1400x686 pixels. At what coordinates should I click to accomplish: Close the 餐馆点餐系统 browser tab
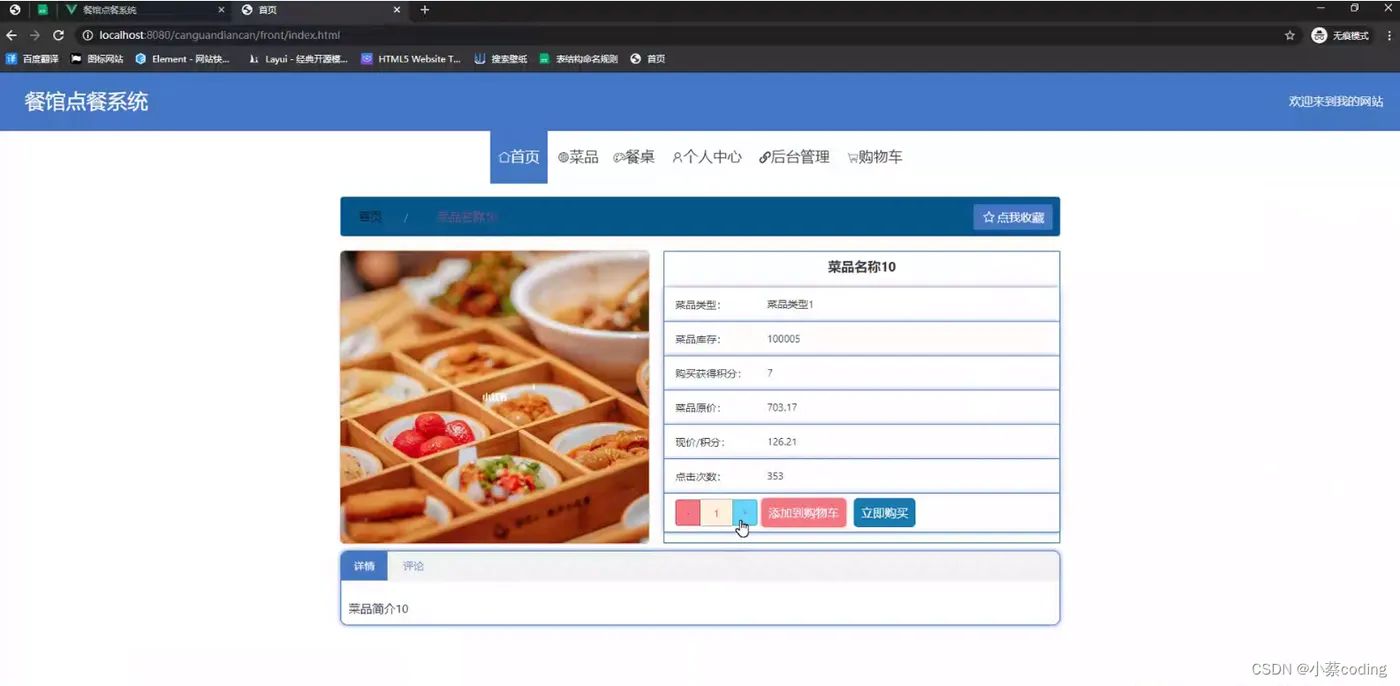(x=221, y=10)
